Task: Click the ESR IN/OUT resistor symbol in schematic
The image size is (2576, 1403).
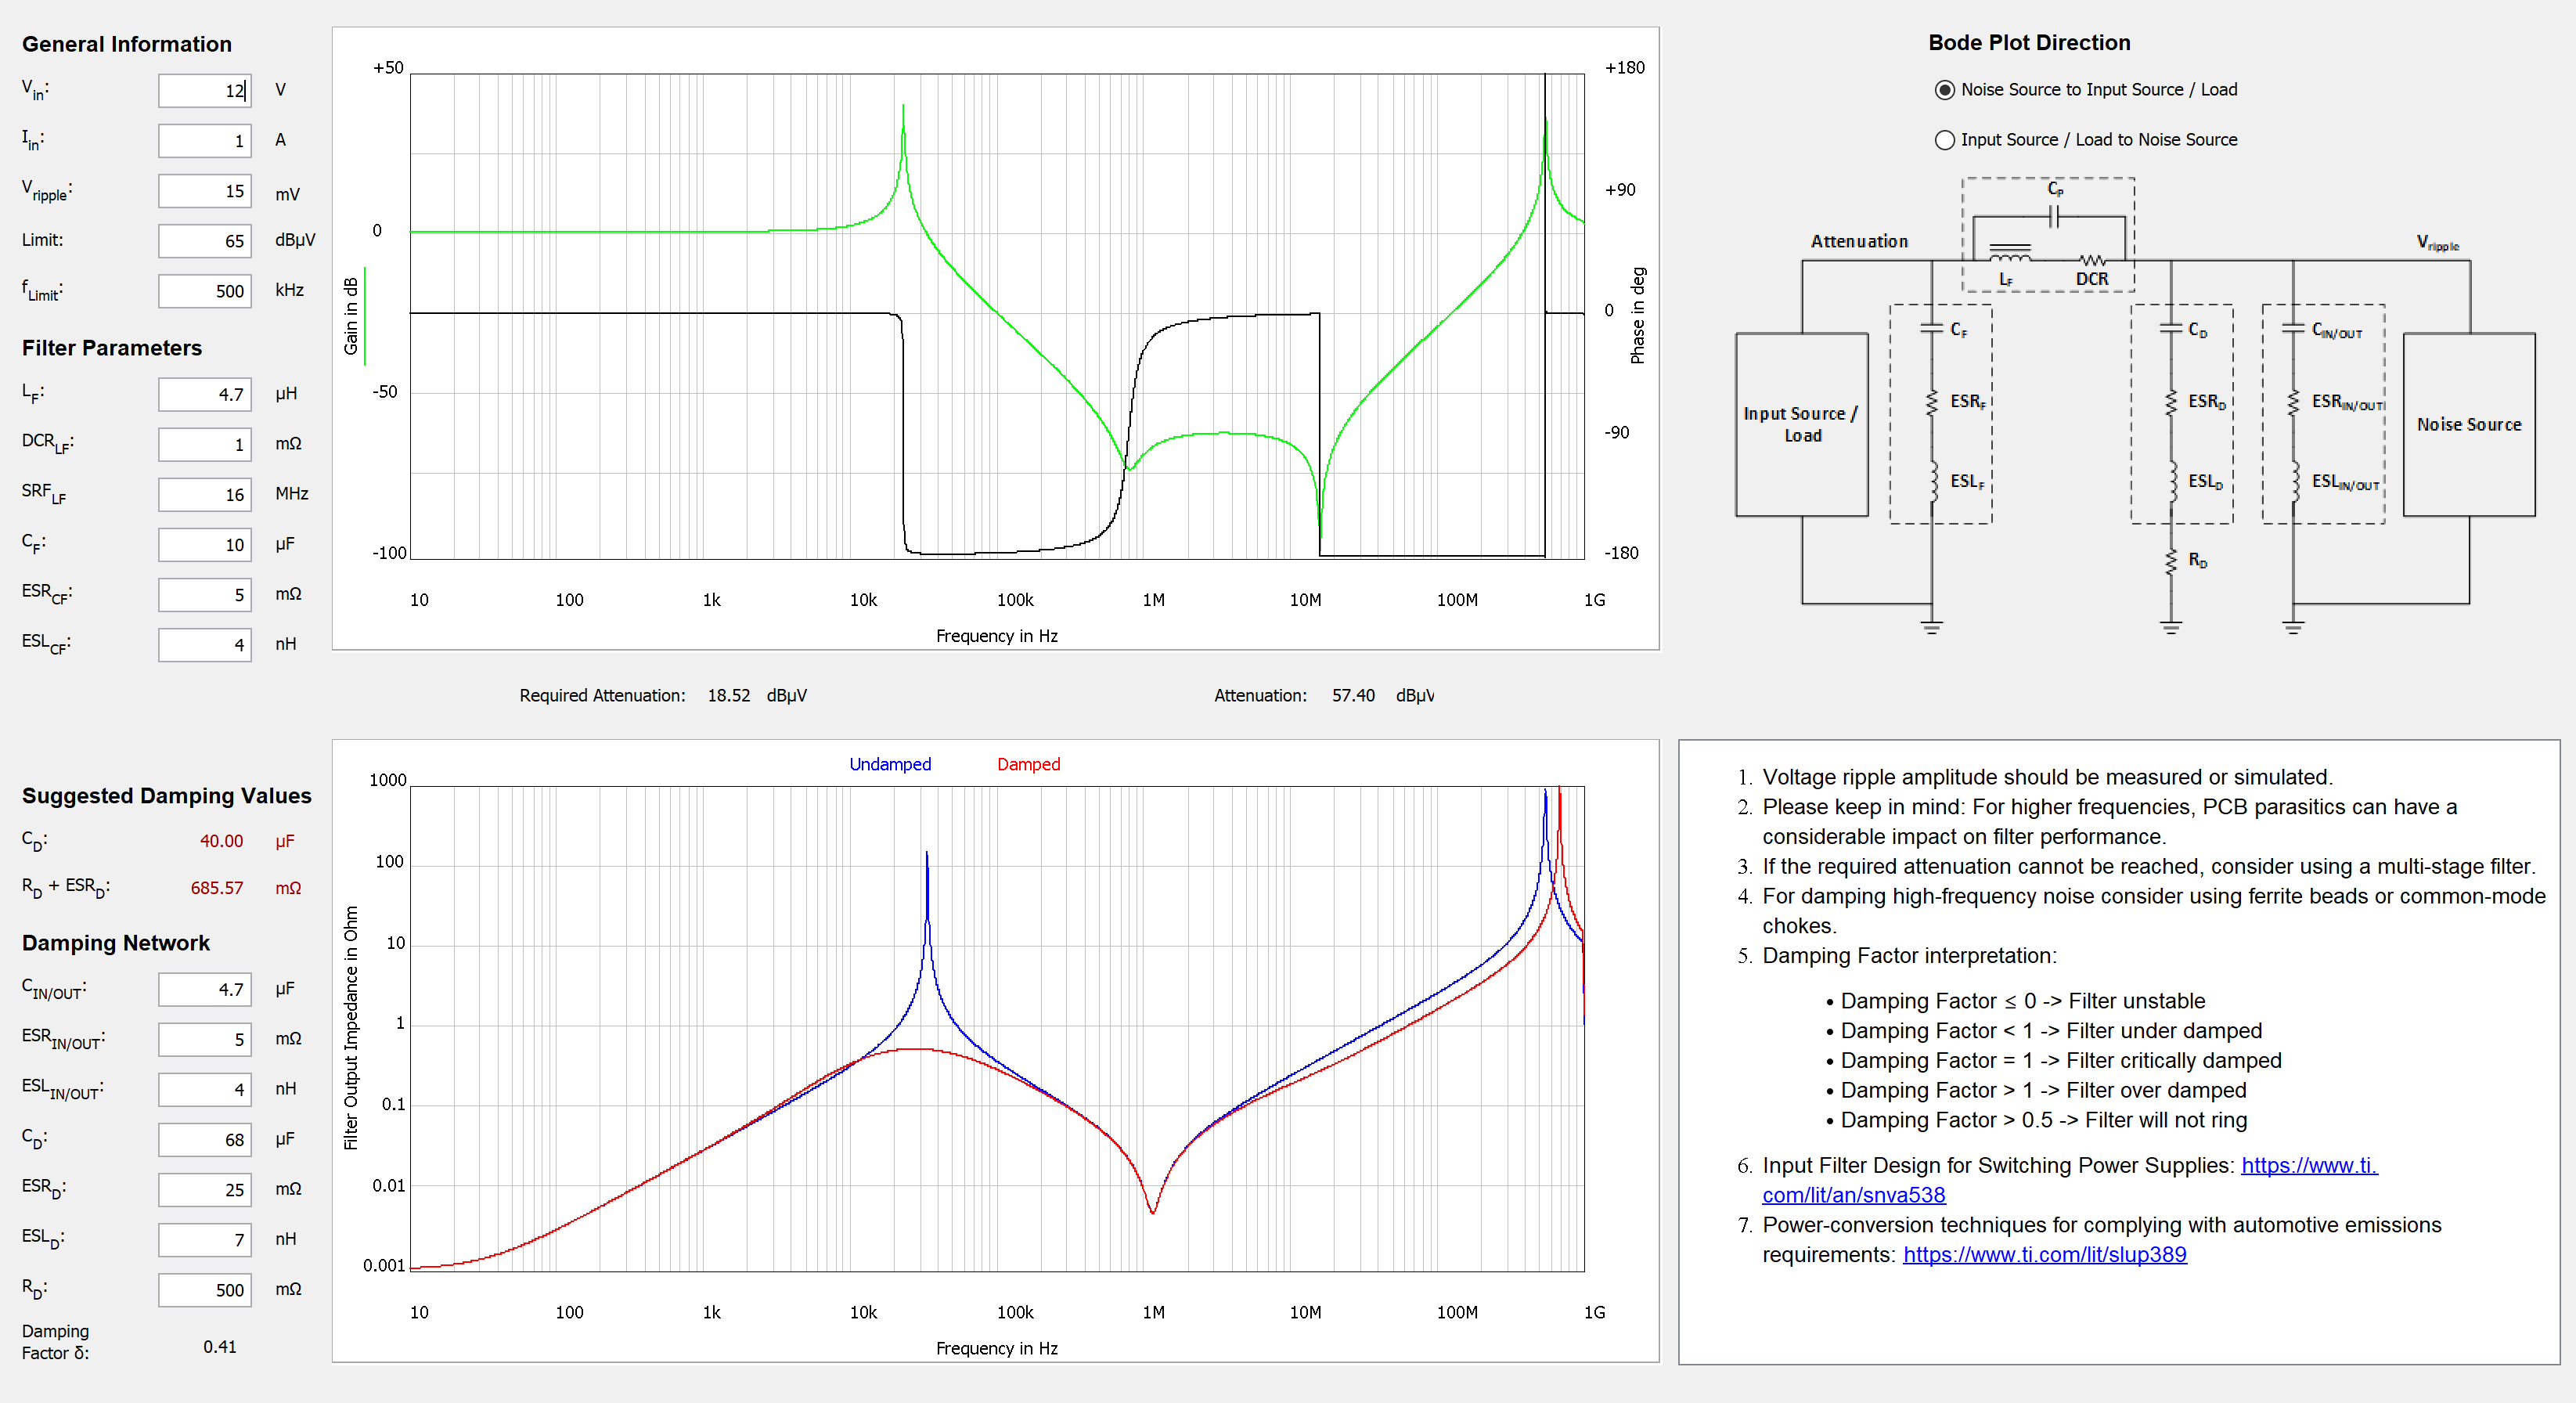Action: point(2293,402)
